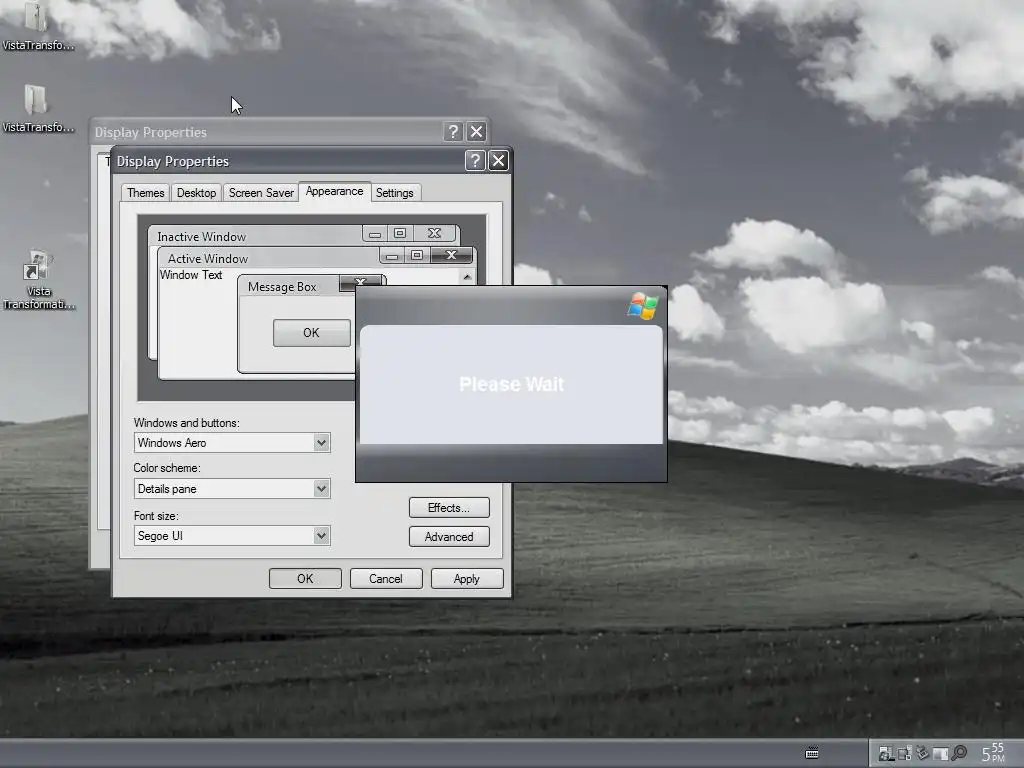Close the front Display Properties dialog
The width and height of the screenshot is (1024, 768).
point(498,161)
